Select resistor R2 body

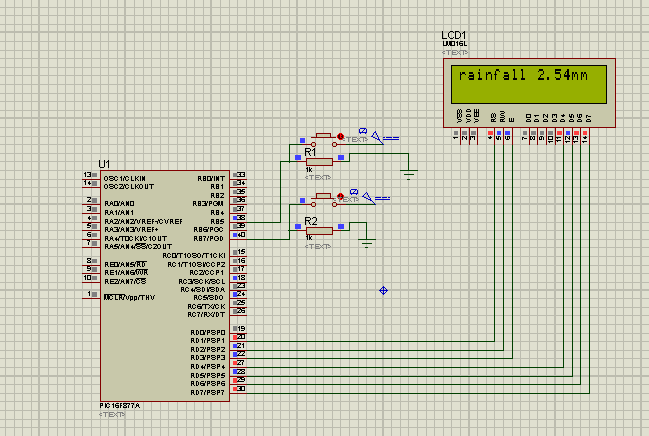319,231
